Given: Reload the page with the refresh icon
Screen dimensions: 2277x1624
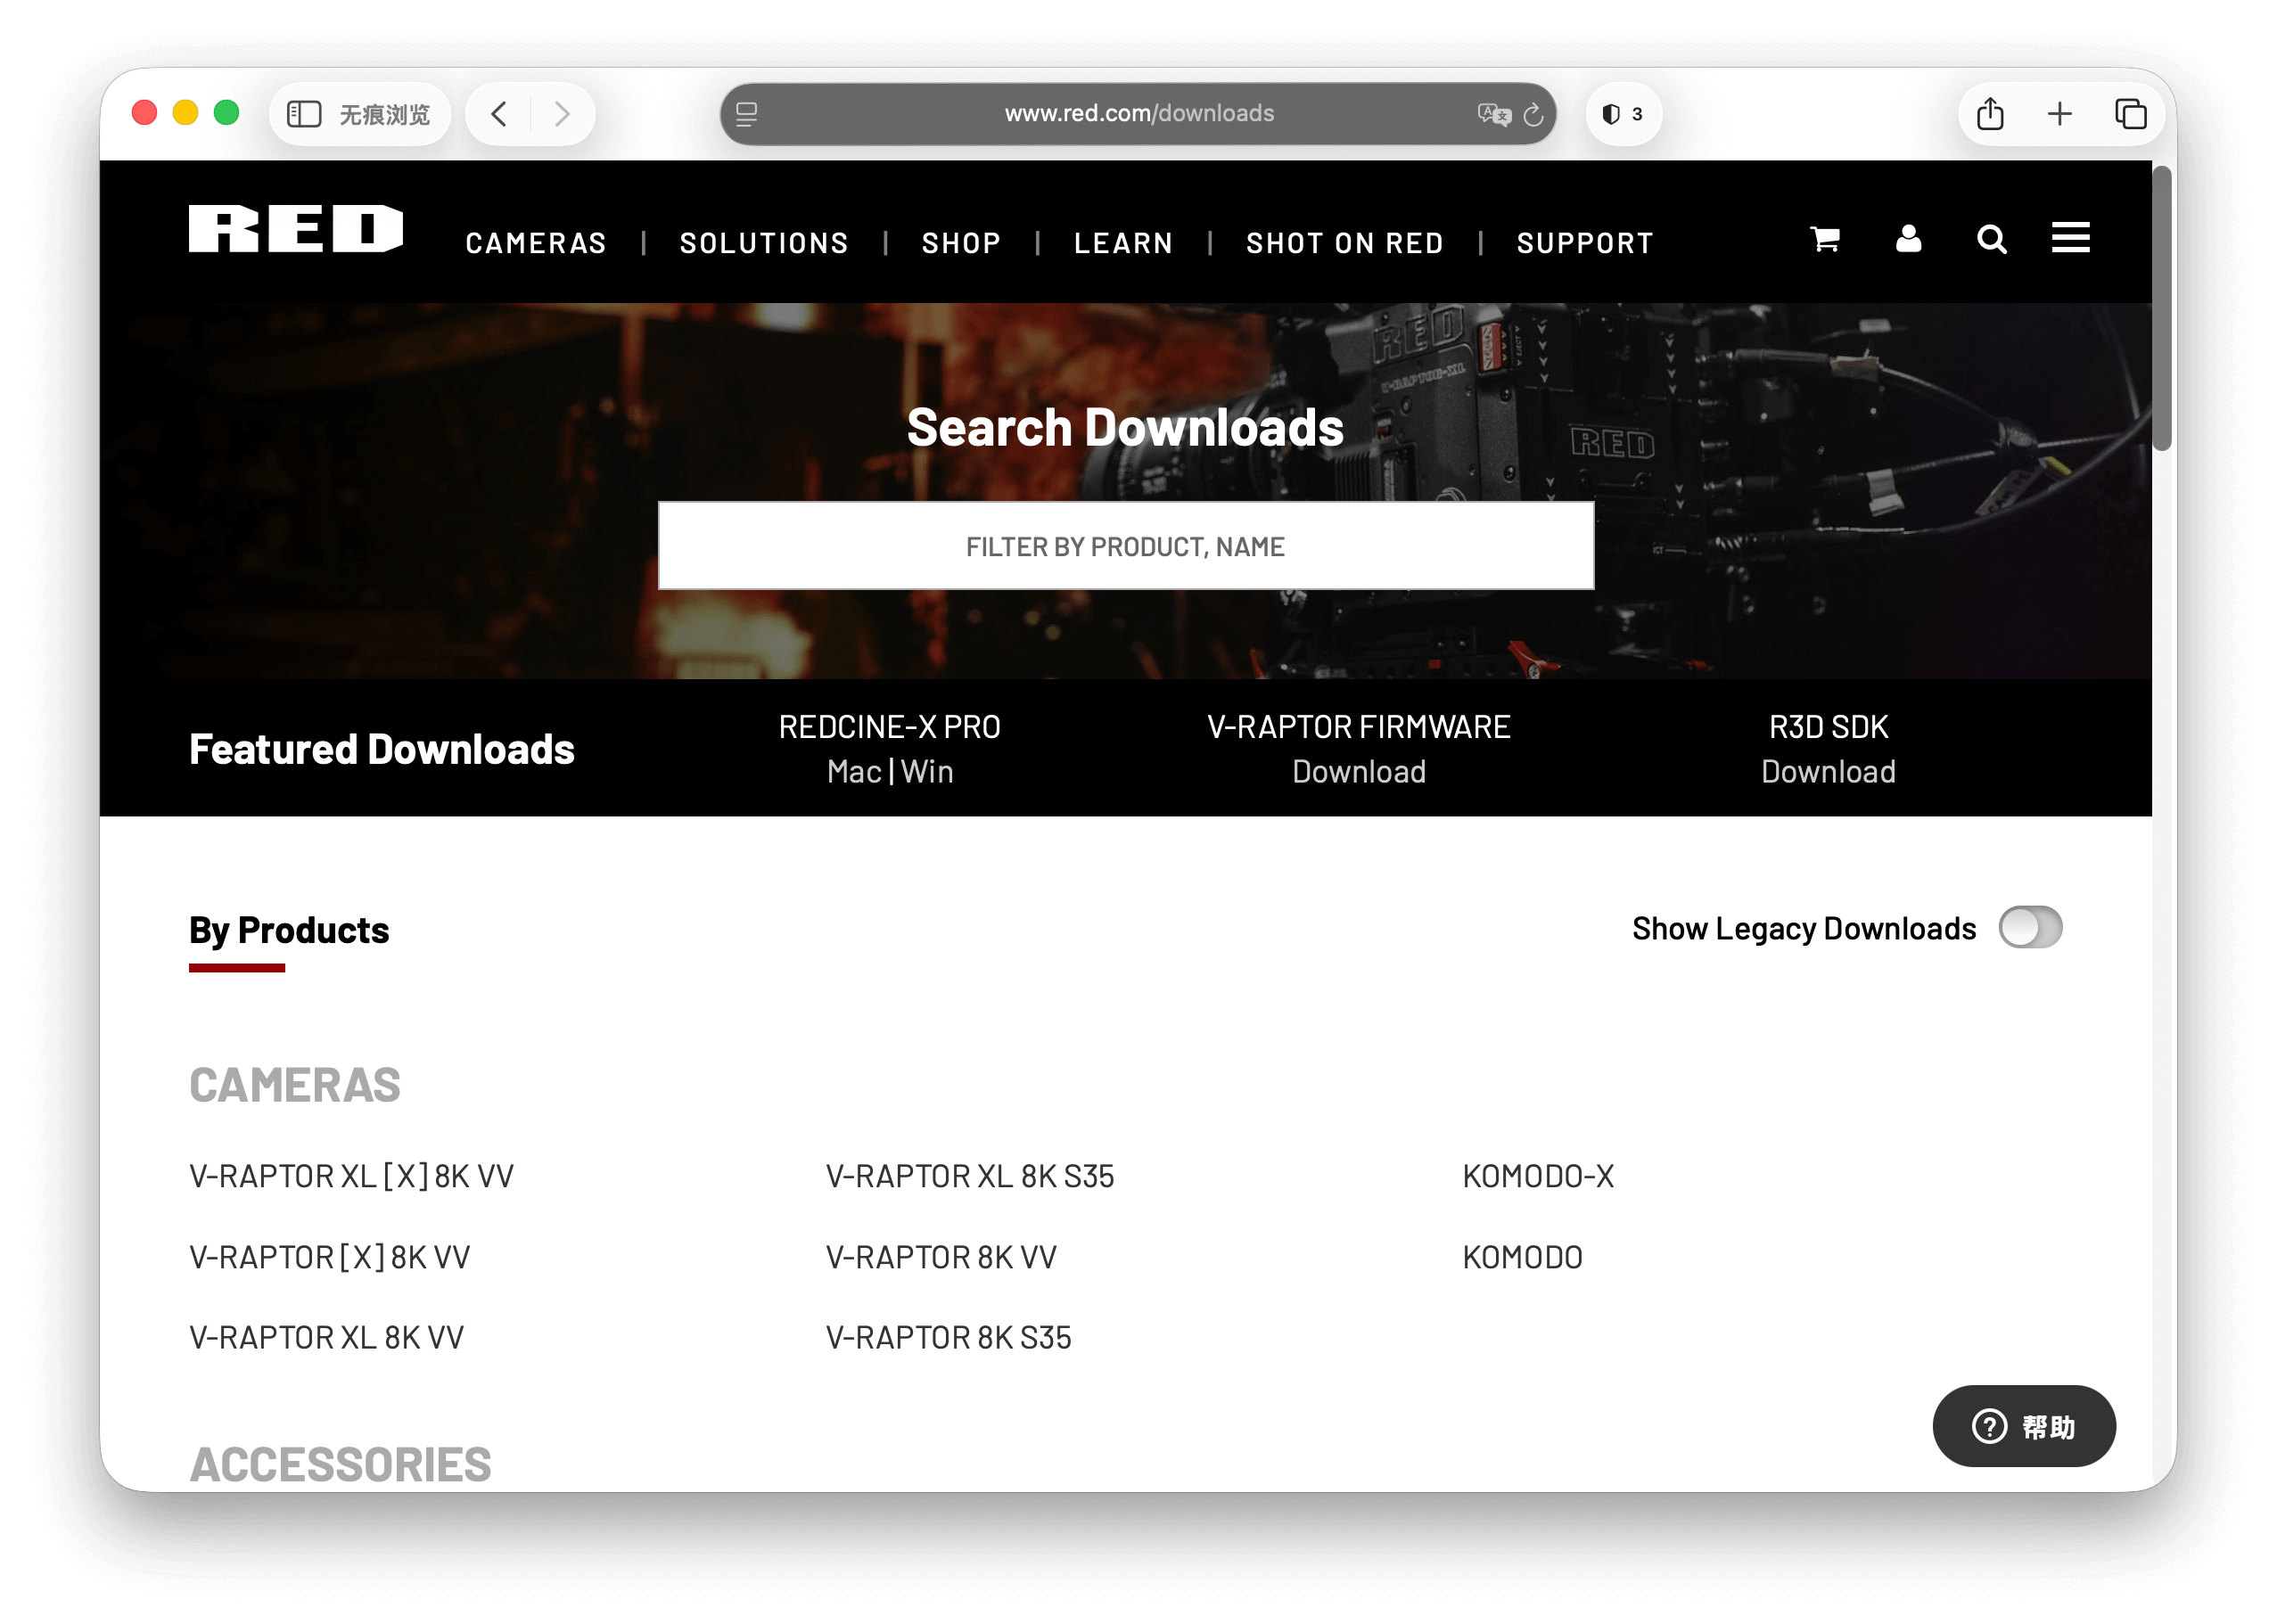Looking at the screenshot, I should coord(1533,114).
